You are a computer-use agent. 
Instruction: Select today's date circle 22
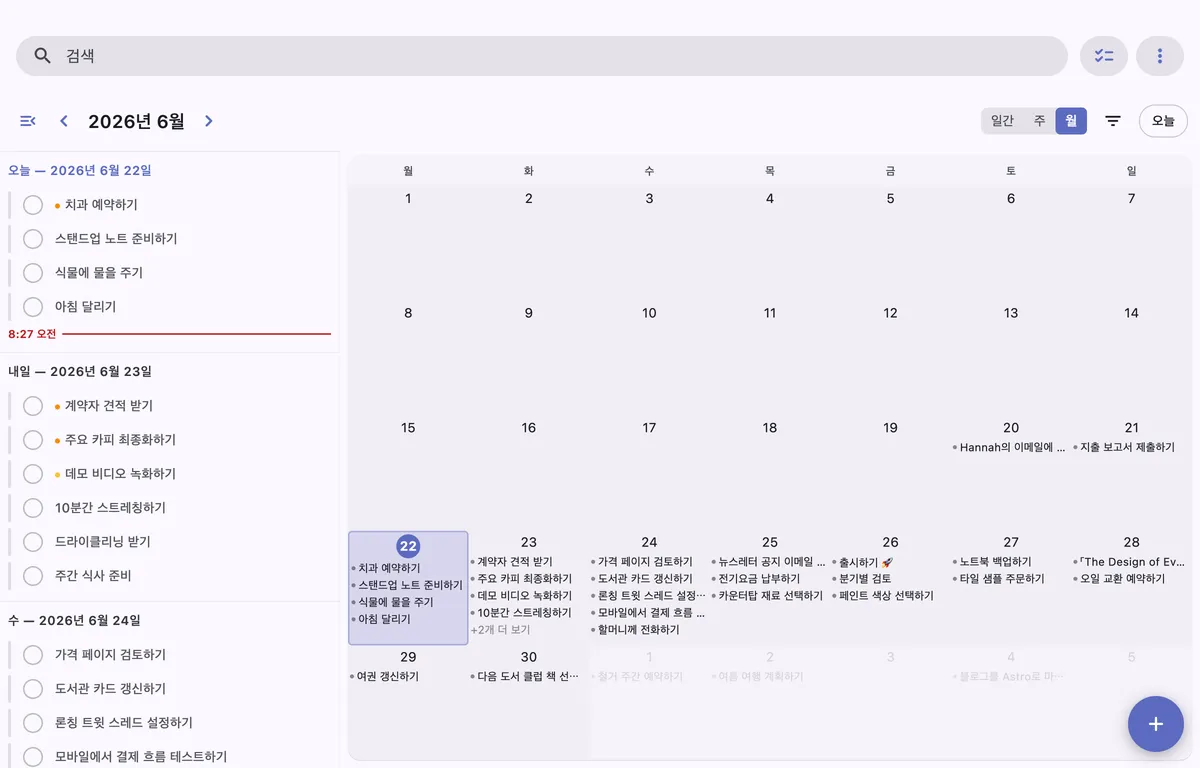(408, 546)
